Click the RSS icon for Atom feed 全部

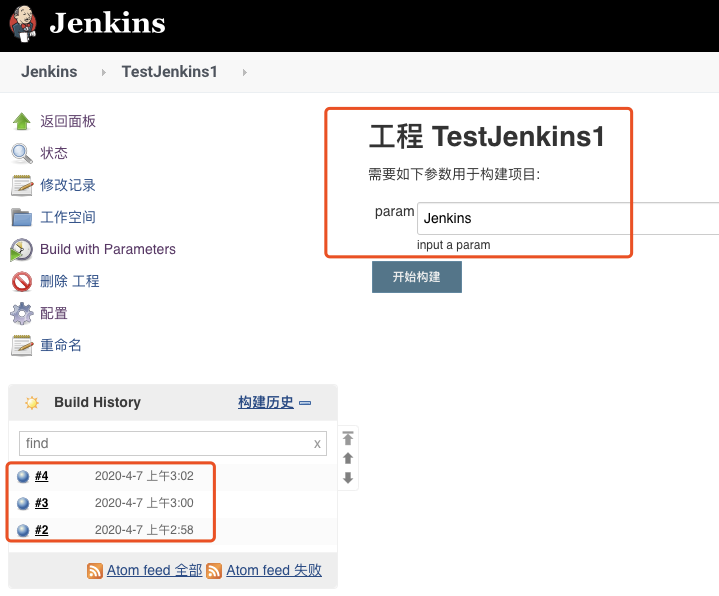[x=95, y=571]
